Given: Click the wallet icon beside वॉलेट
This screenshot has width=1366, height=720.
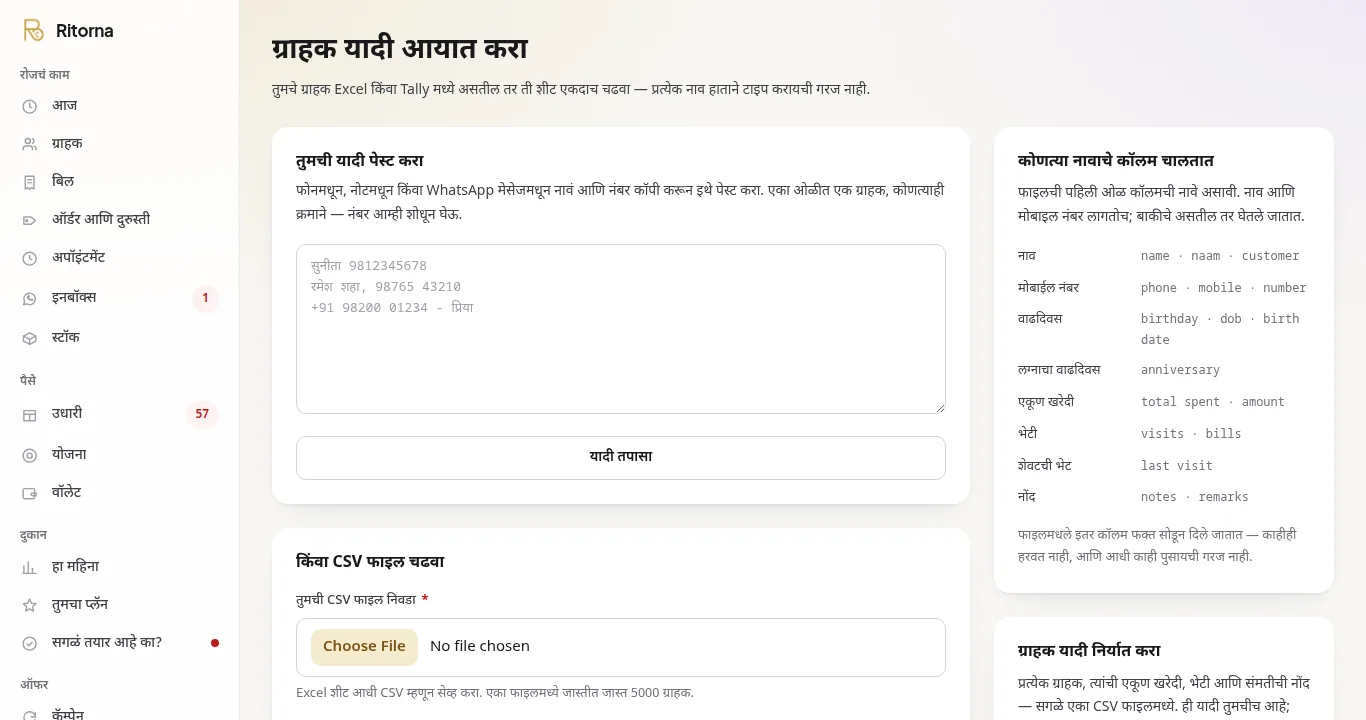Looking at the screenshot, I should pos(30,493).
